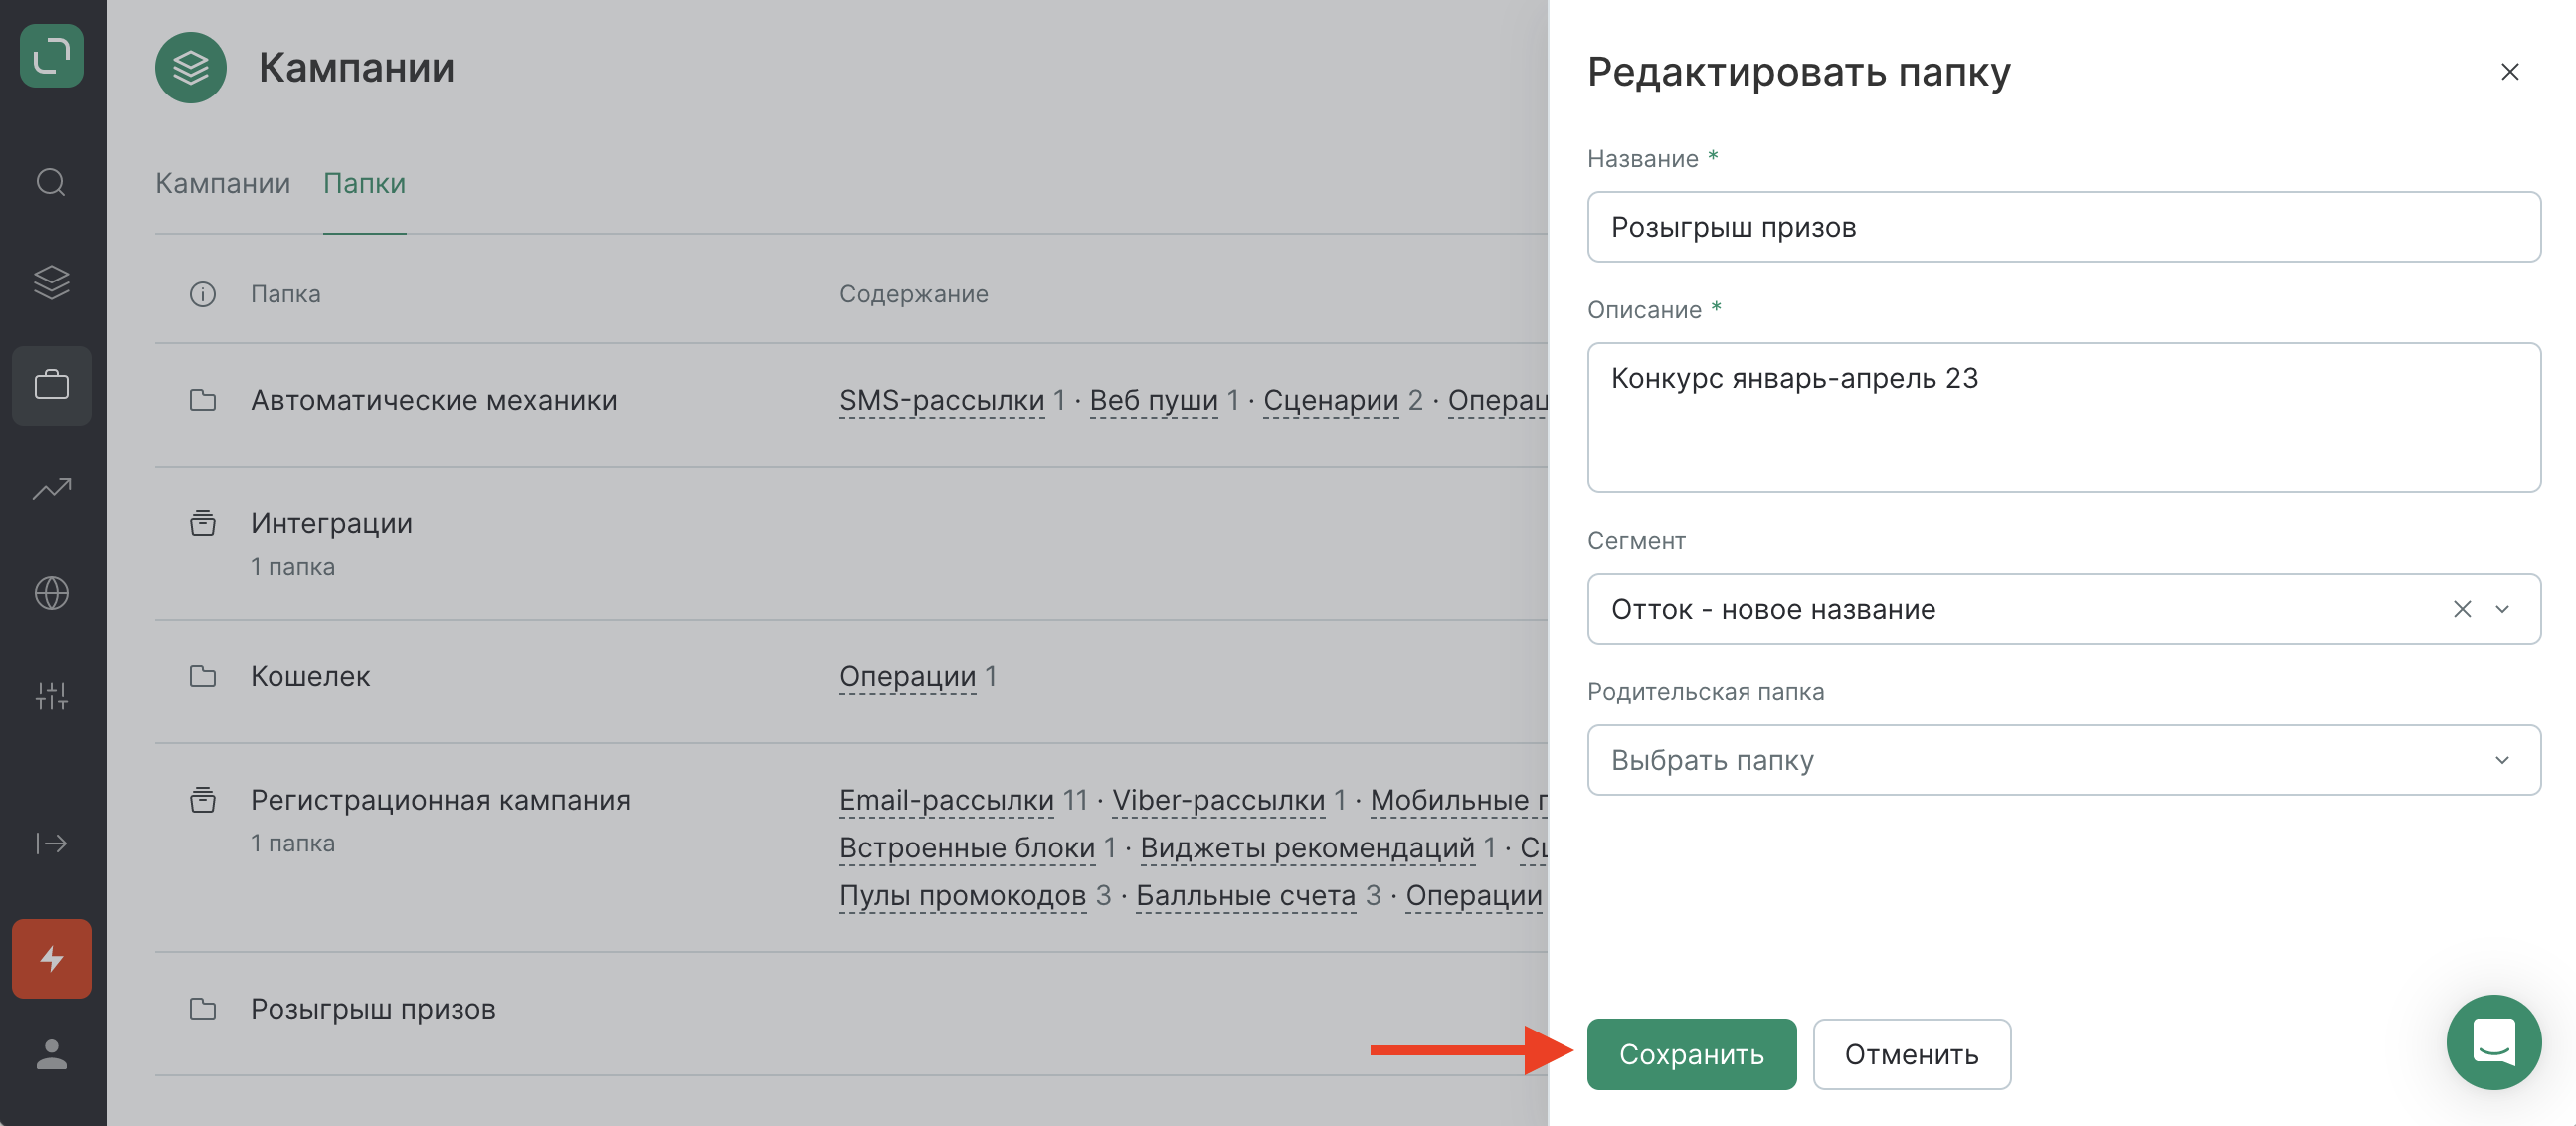The height and width of the screenshot is (1126, 2576).
Task: Open Балльные счета link
Action: tap(1245, 896)
